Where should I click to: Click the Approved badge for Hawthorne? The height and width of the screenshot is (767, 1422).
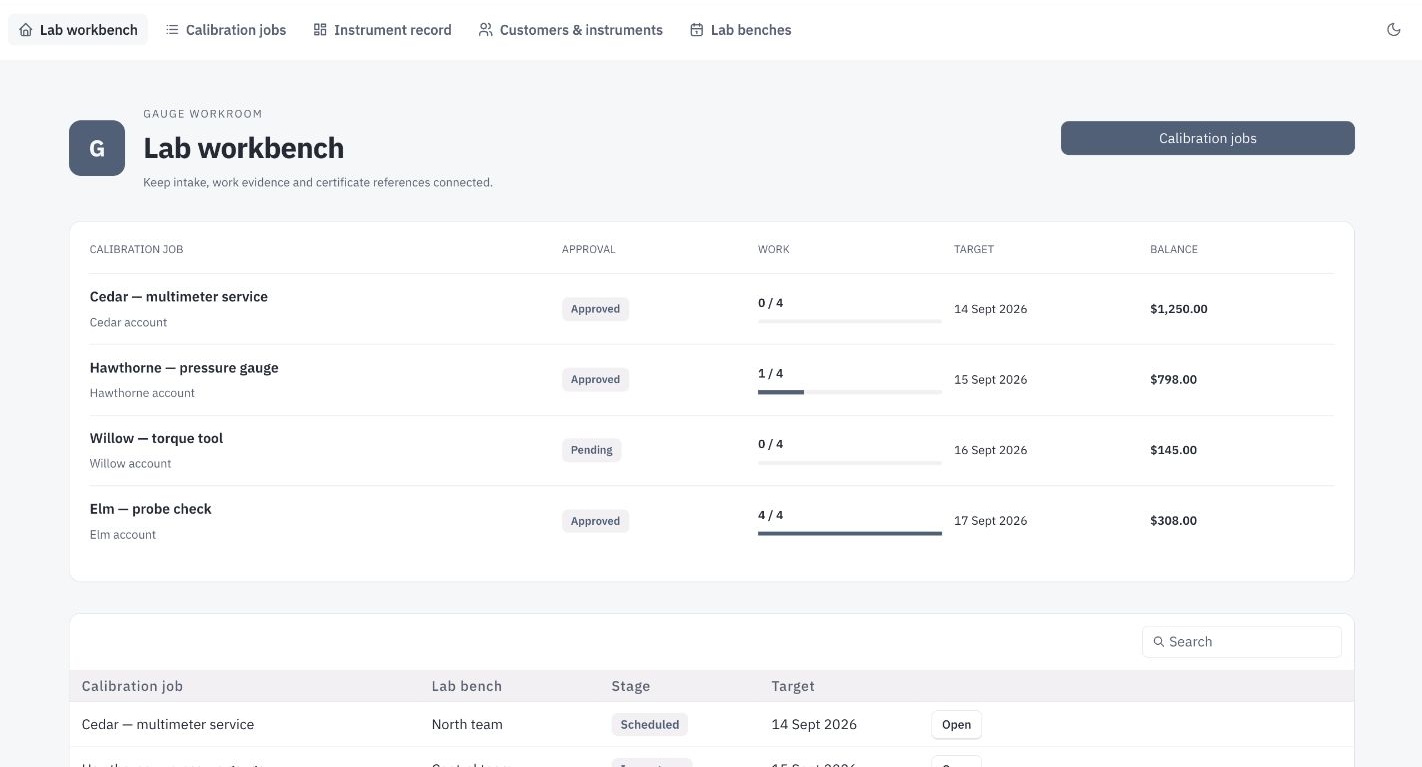coord(595,380)
